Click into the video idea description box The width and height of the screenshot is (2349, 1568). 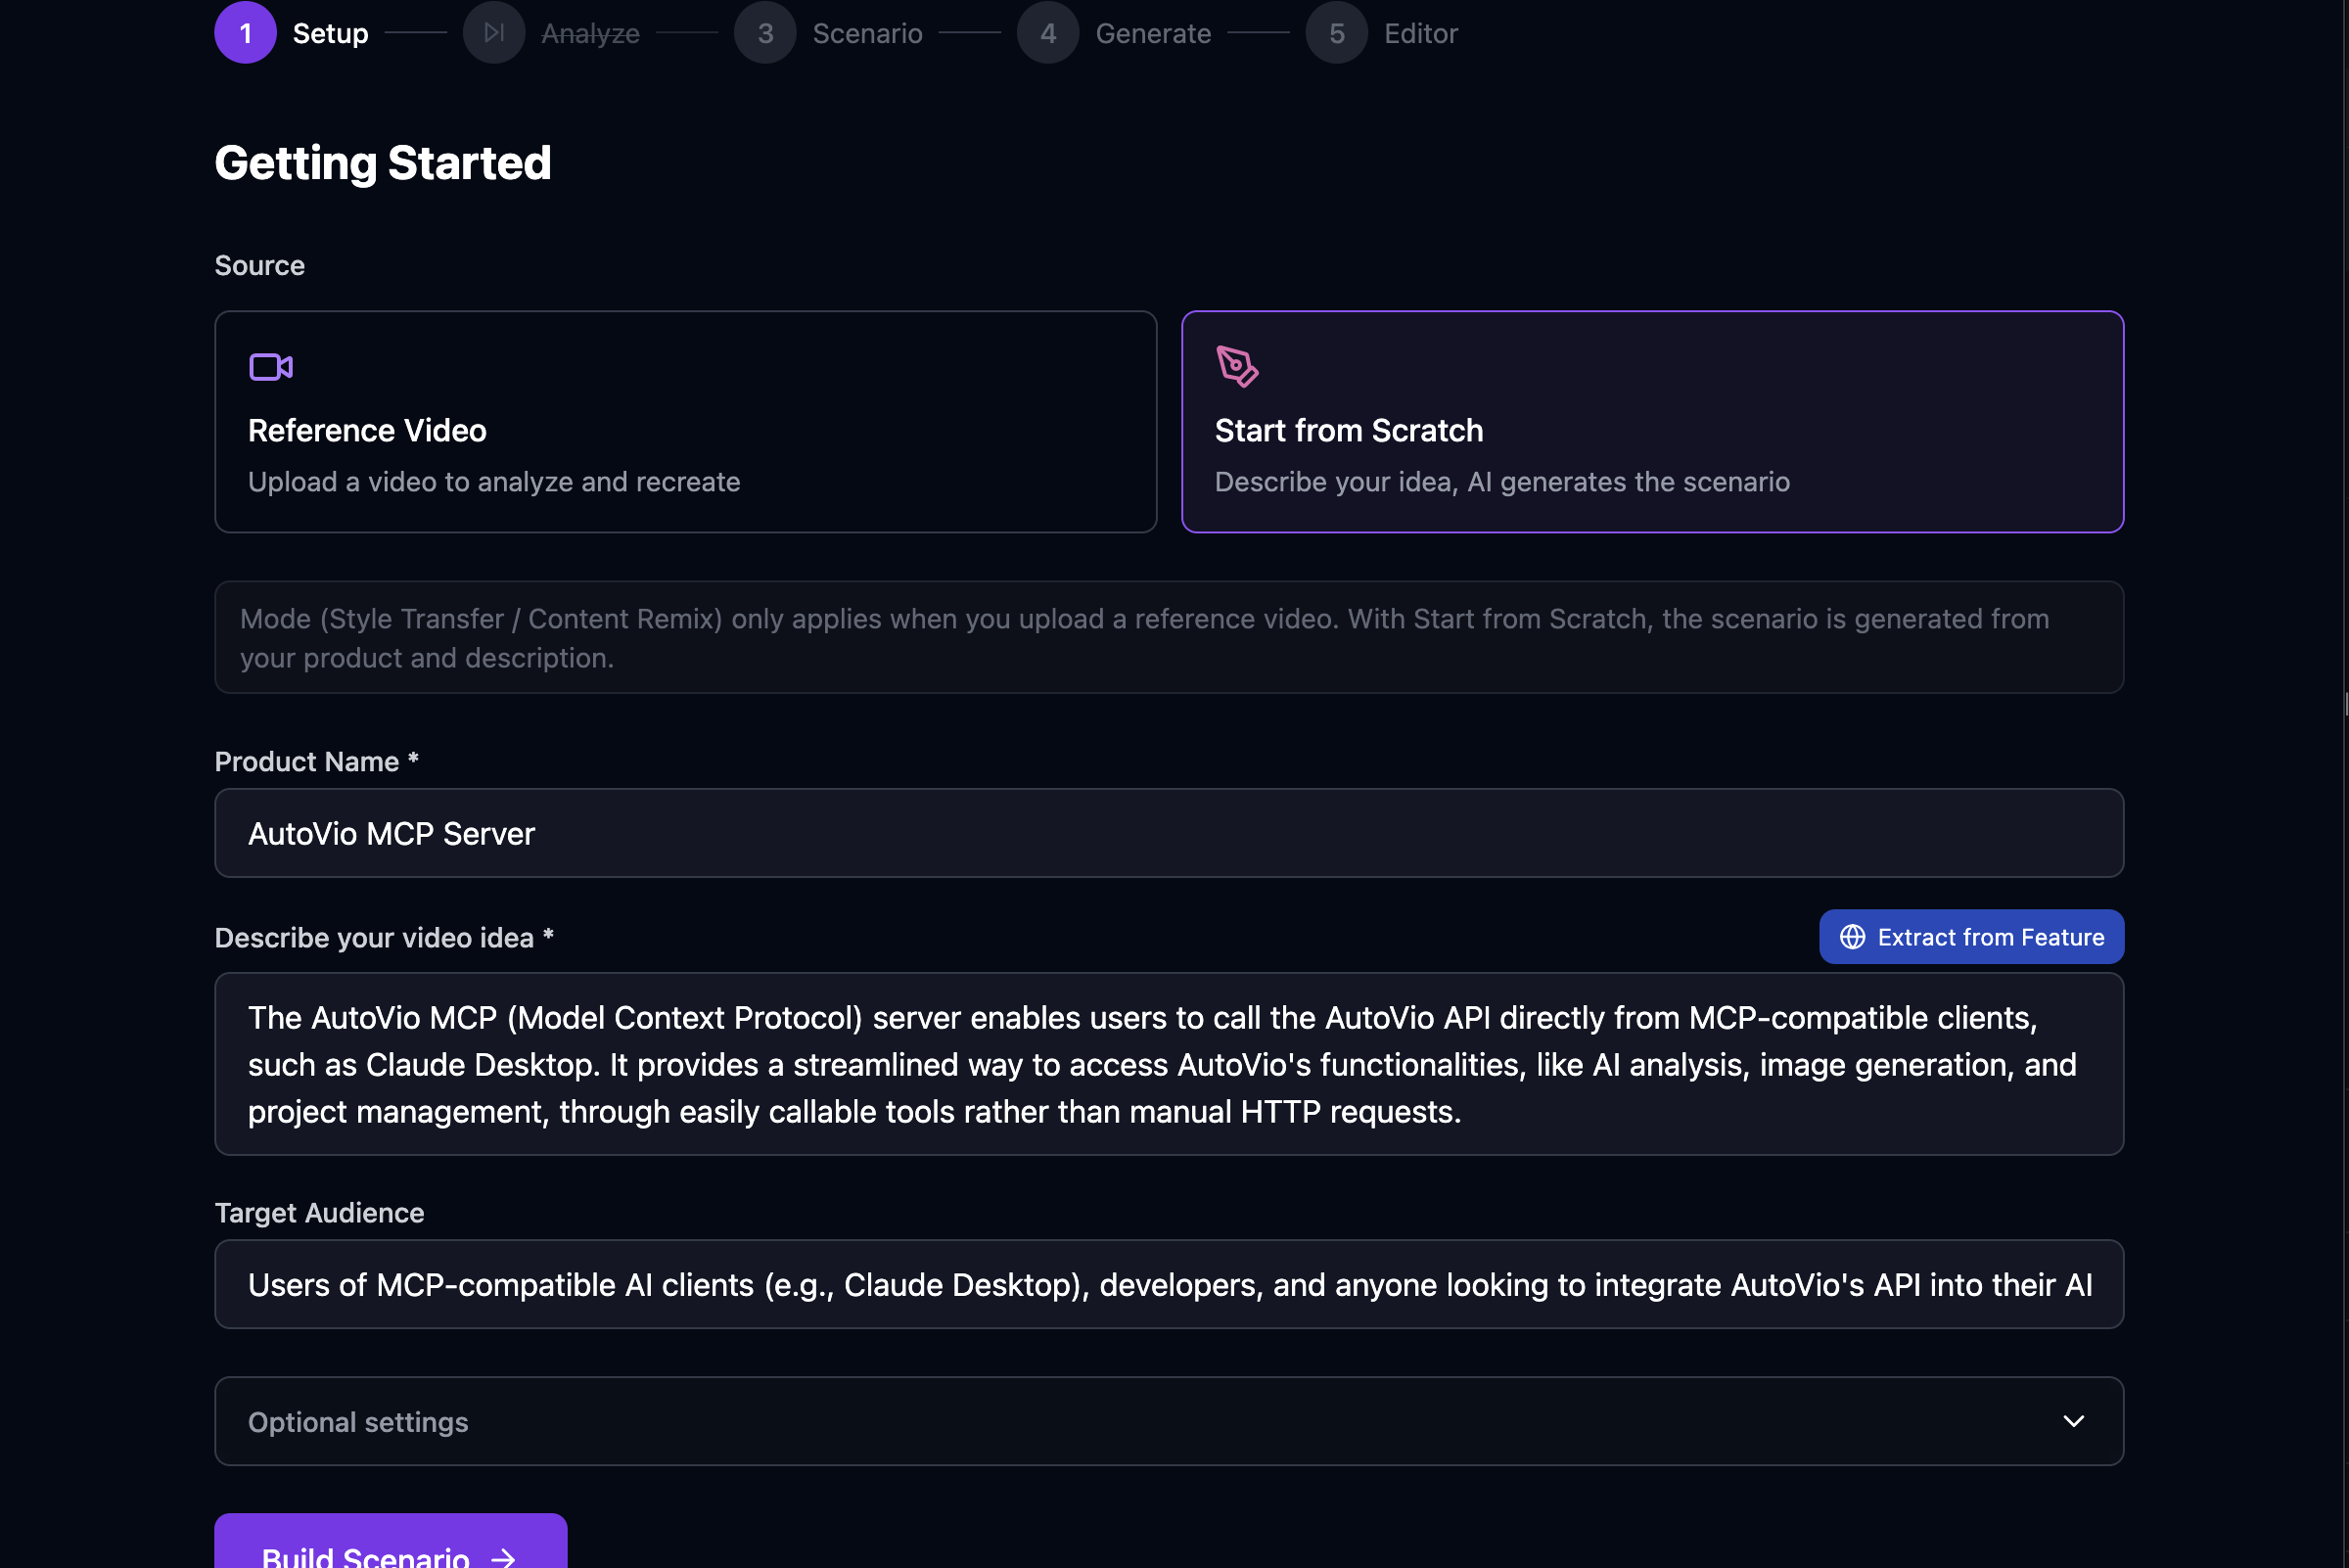(x=1168, y=1064)
